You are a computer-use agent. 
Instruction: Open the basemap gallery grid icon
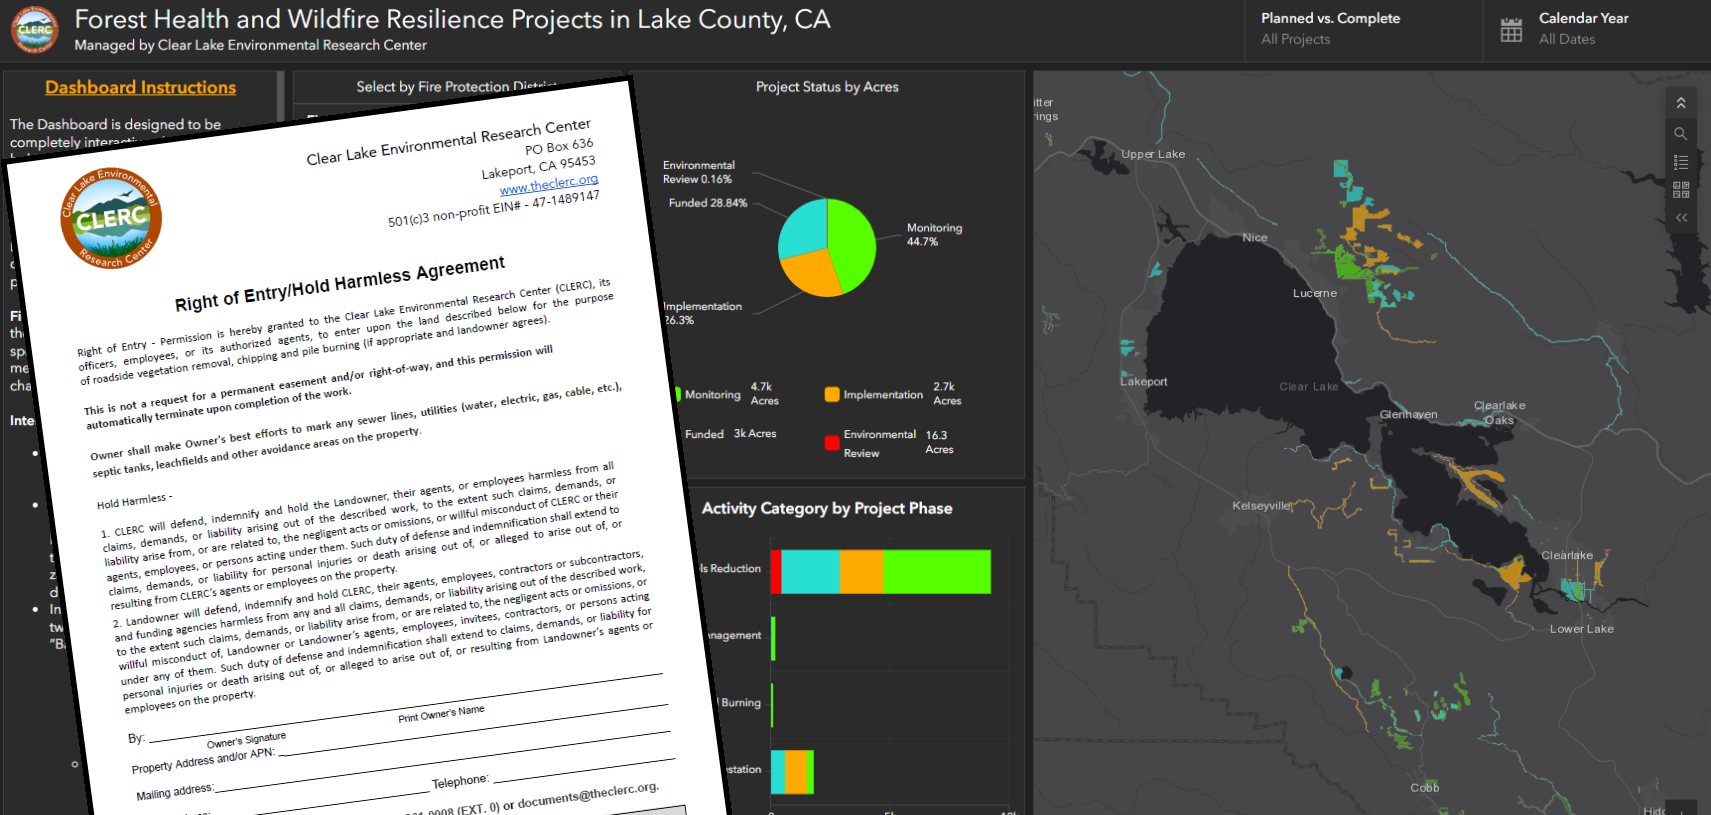(x=1680, y=189)
